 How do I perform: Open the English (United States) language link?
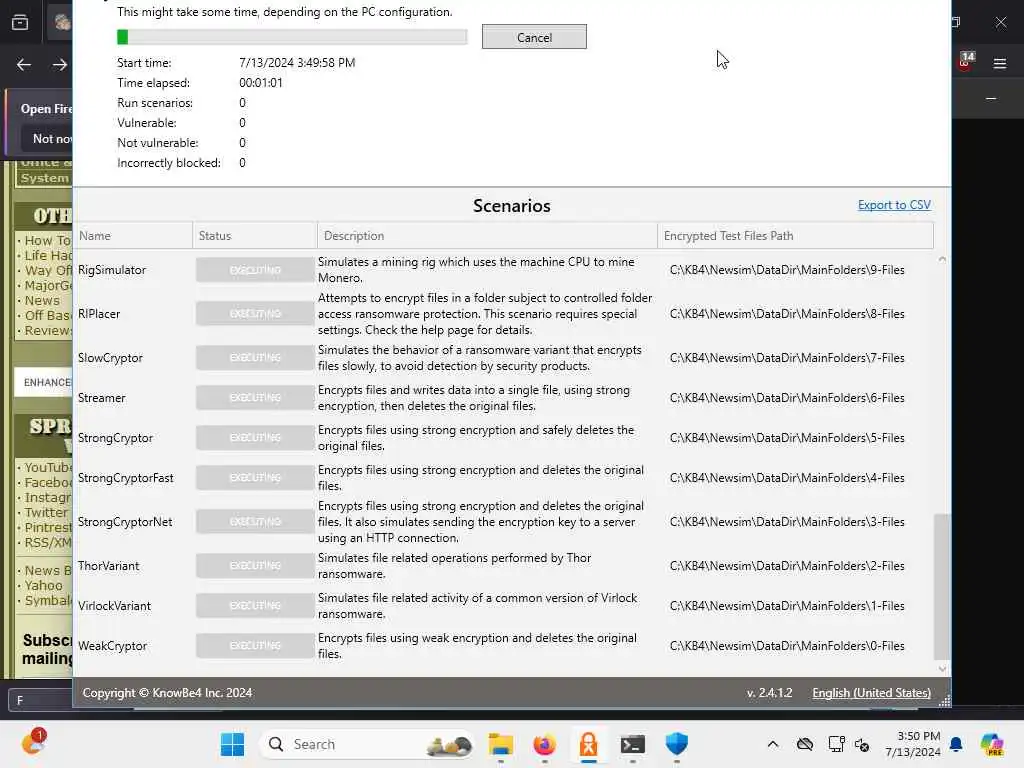pyautogui.click(x=871, y=693)
